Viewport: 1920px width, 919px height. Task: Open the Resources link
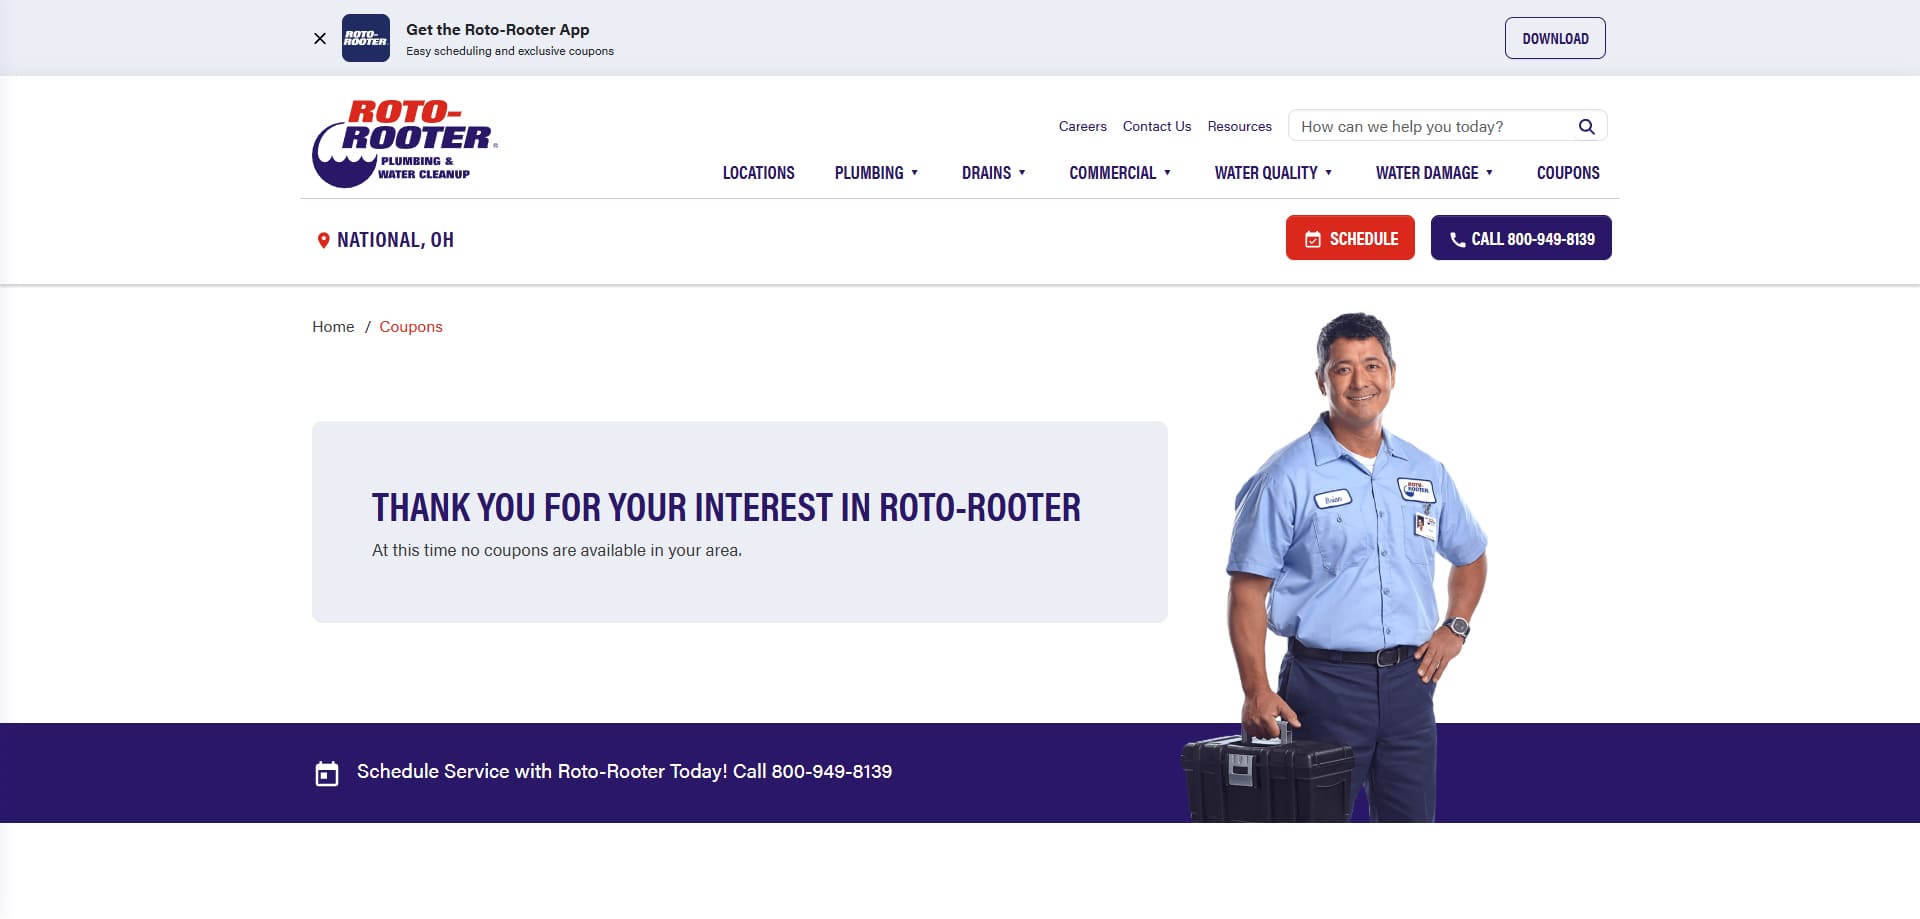[1240, 126]
